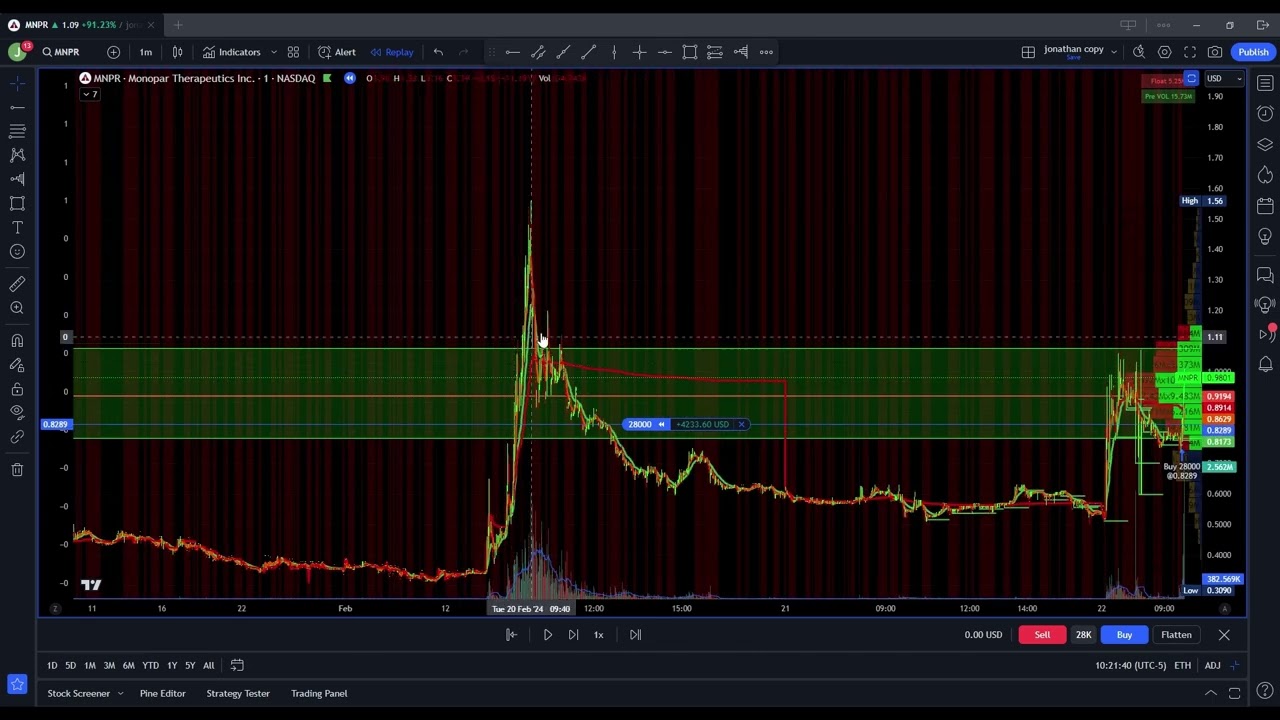Undo the last chart action

pyautogui.click(x=438, y=52)
